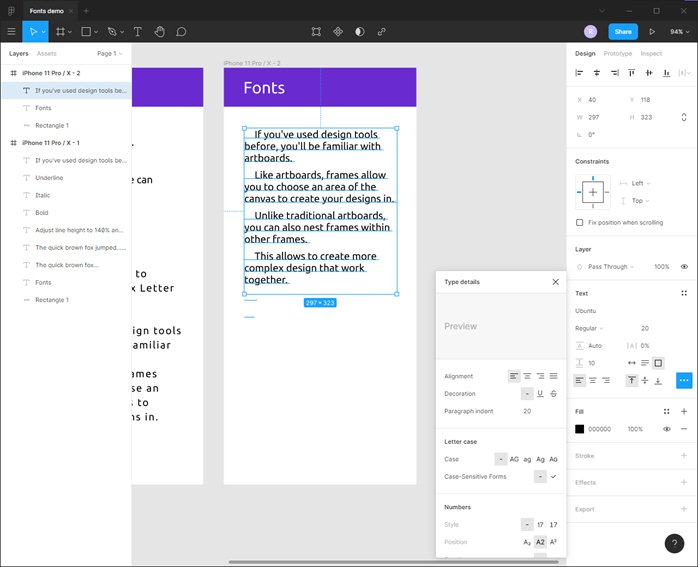Click the black fill color swatch
698x567 pixels.
pos(580,429)
